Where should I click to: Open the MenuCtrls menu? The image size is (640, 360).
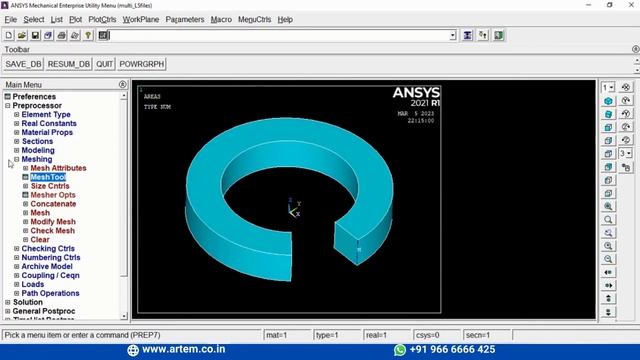(x=254, y=20)
